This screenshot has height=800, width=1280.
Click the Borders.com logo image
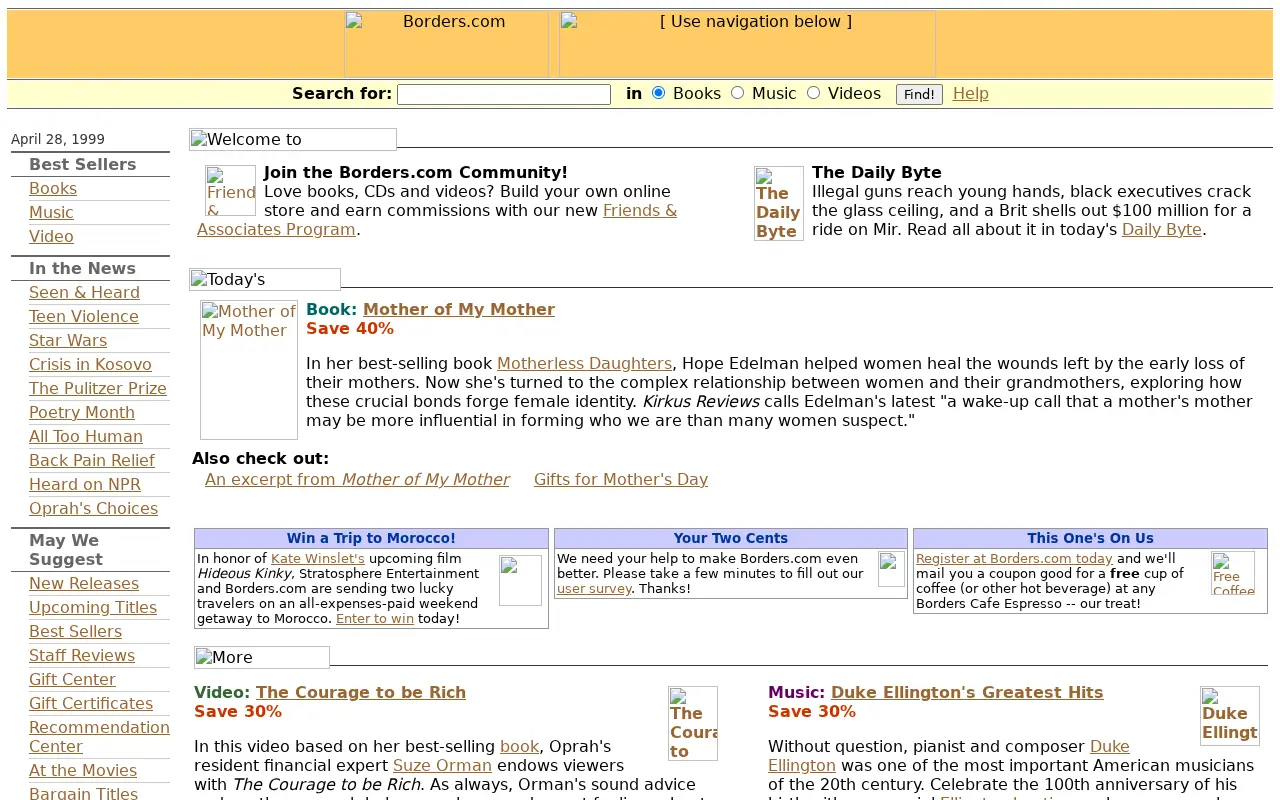446,44
